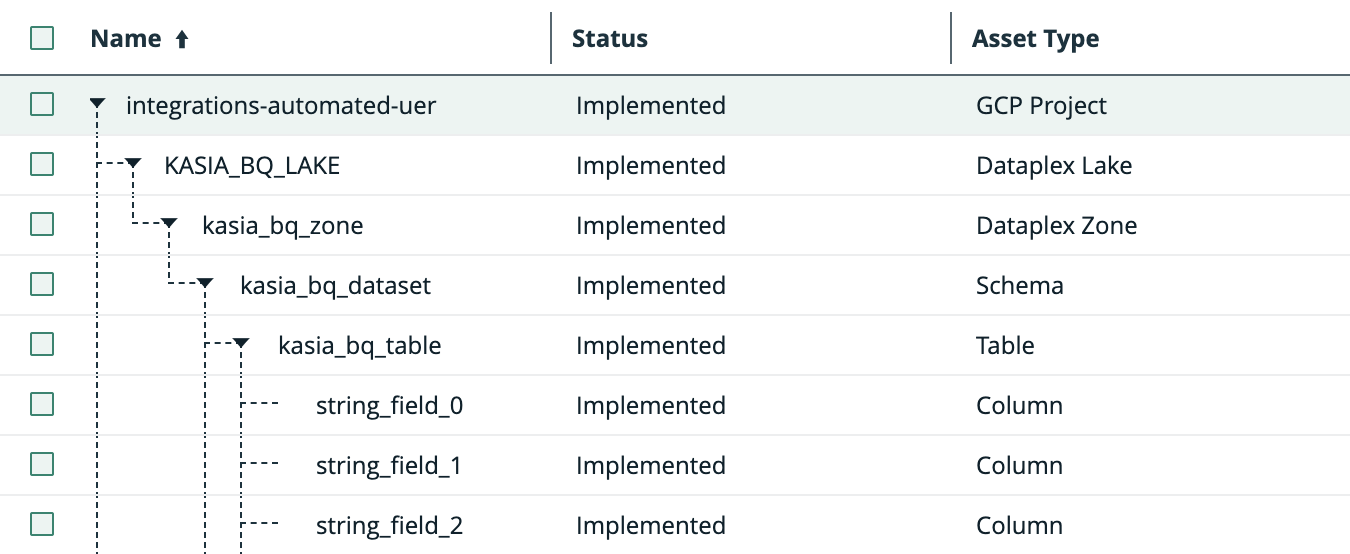Collapse the kasia_bq_dataset schema node
This screenshot has height=554, width=1350.
tap(205, 284)
